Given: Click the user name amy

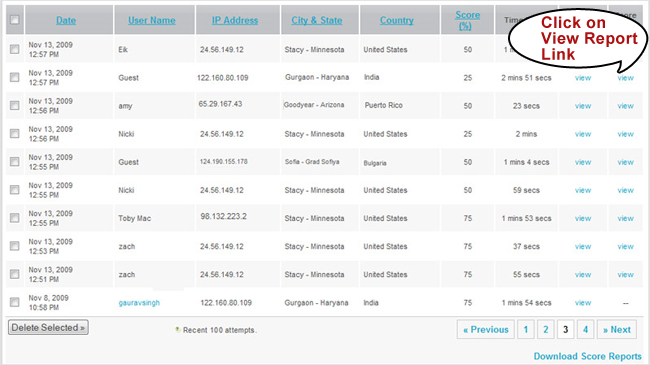Looking at the screenshot, I should [125, 106].
